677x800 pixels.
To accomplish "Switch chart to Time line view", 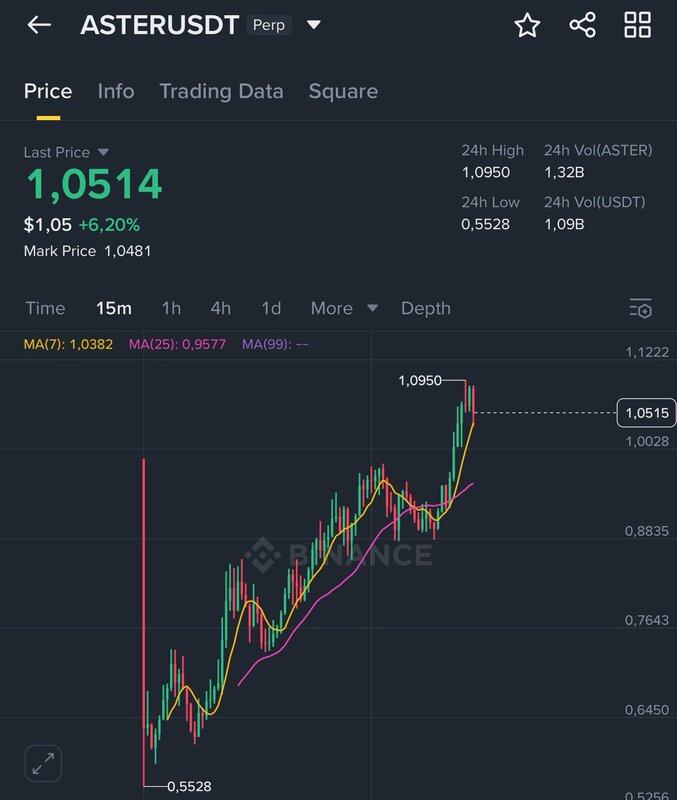I will tap(45, 308).
